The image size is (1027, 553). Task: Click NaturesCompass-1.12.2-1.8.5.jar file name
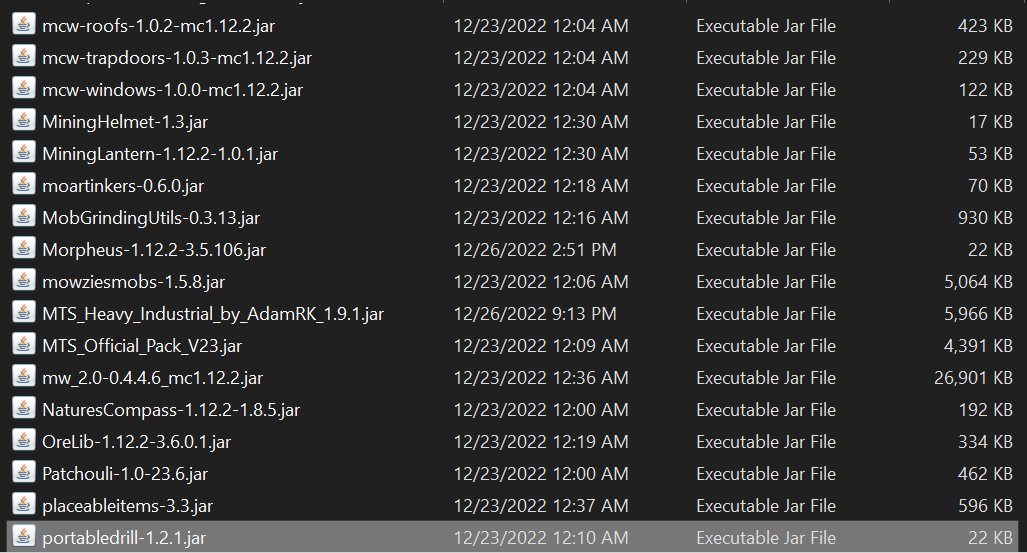coord(171,410)
